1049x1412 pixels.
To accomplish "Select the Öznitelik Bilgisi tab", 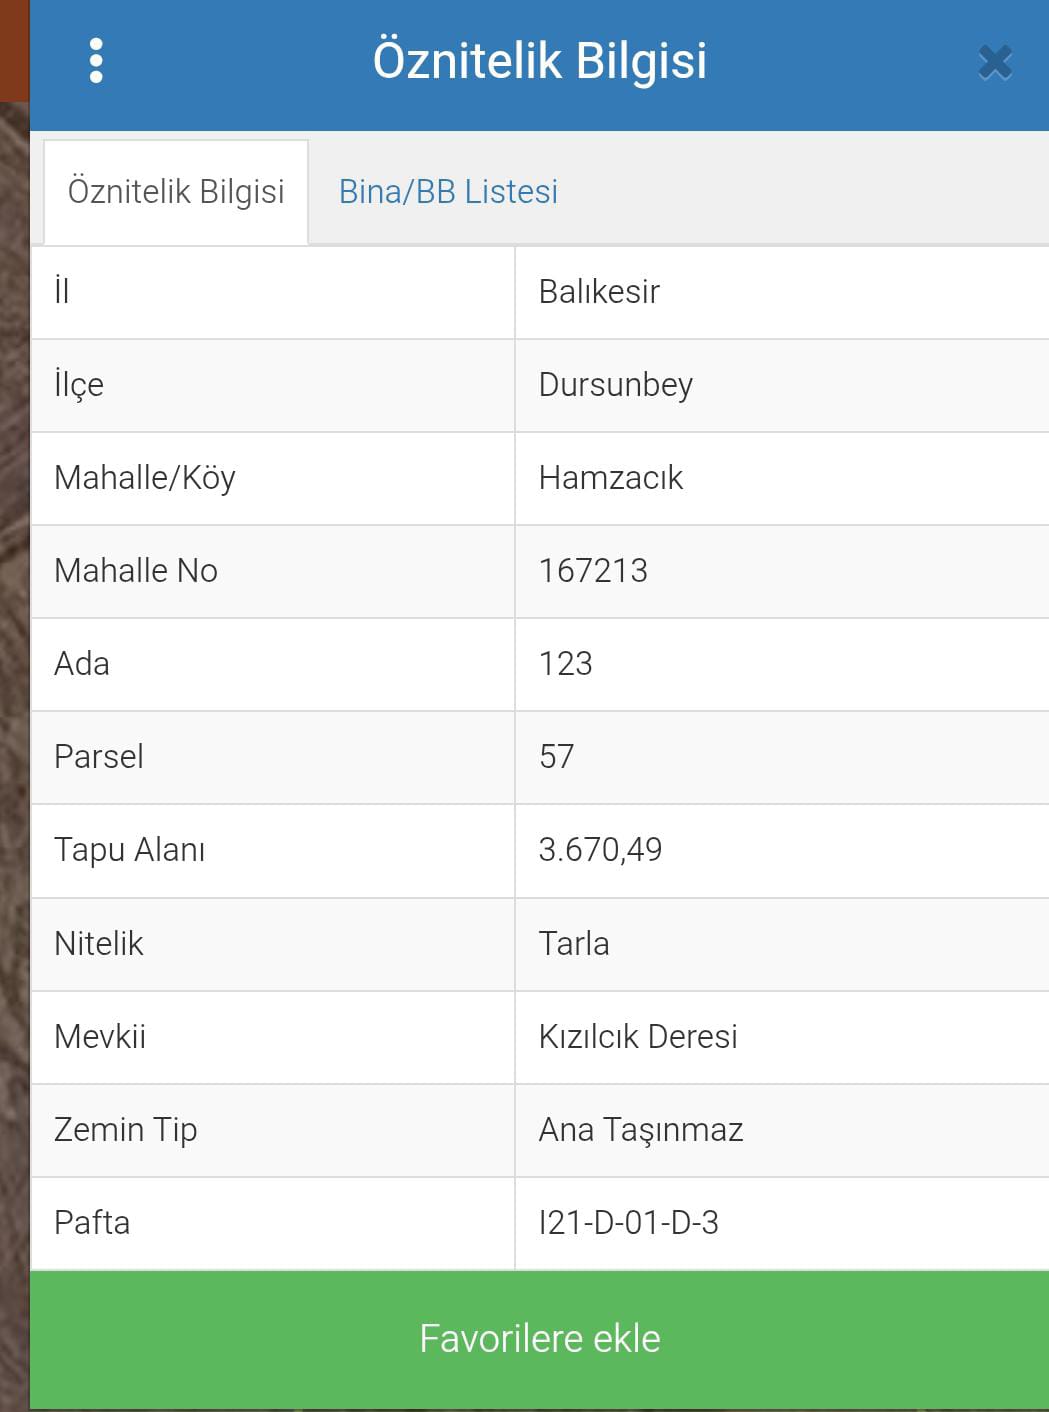I will (x=176, y=192).
